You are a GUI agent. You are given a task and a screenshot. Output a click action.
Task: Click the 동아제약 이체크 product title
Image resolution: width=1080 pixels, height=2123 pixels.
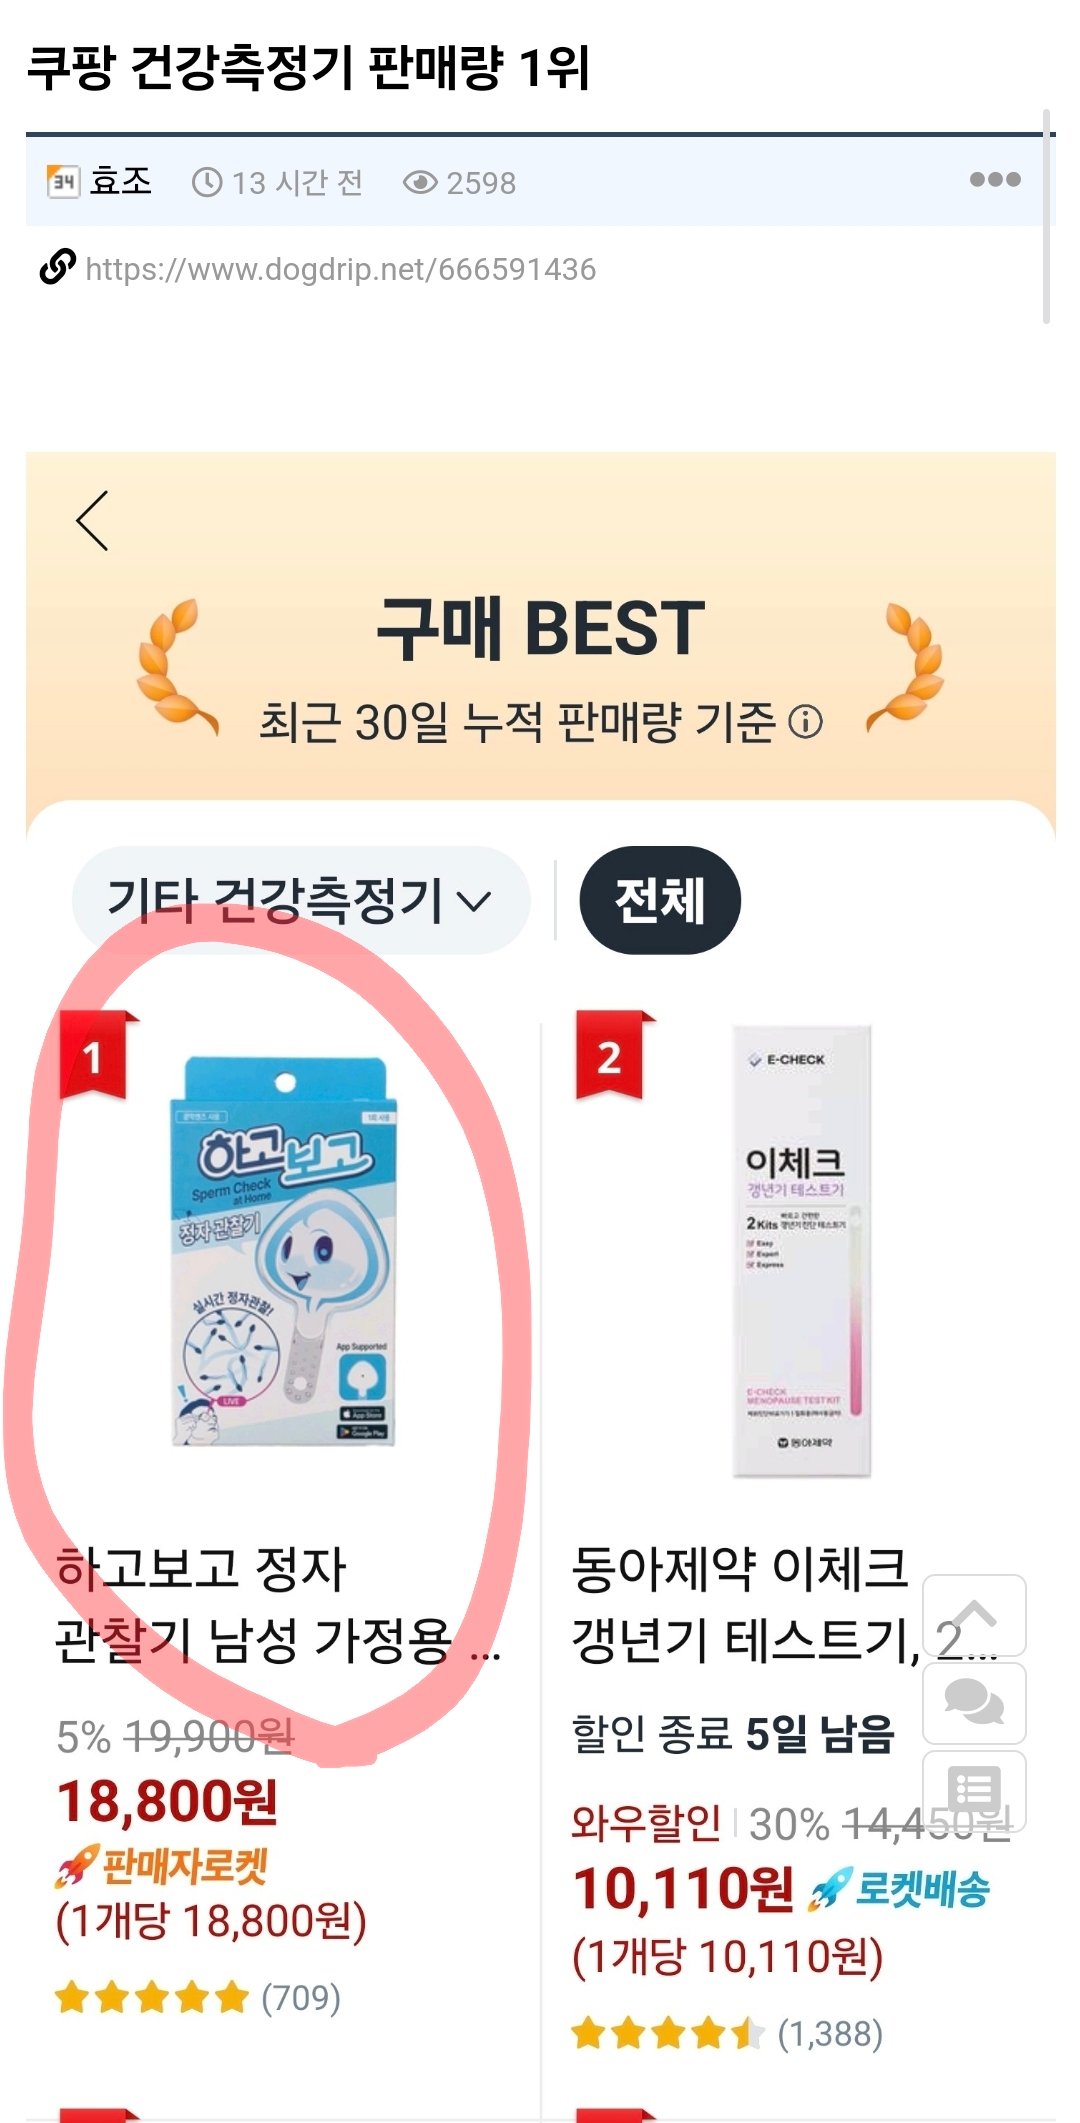tap(785, 1604)
